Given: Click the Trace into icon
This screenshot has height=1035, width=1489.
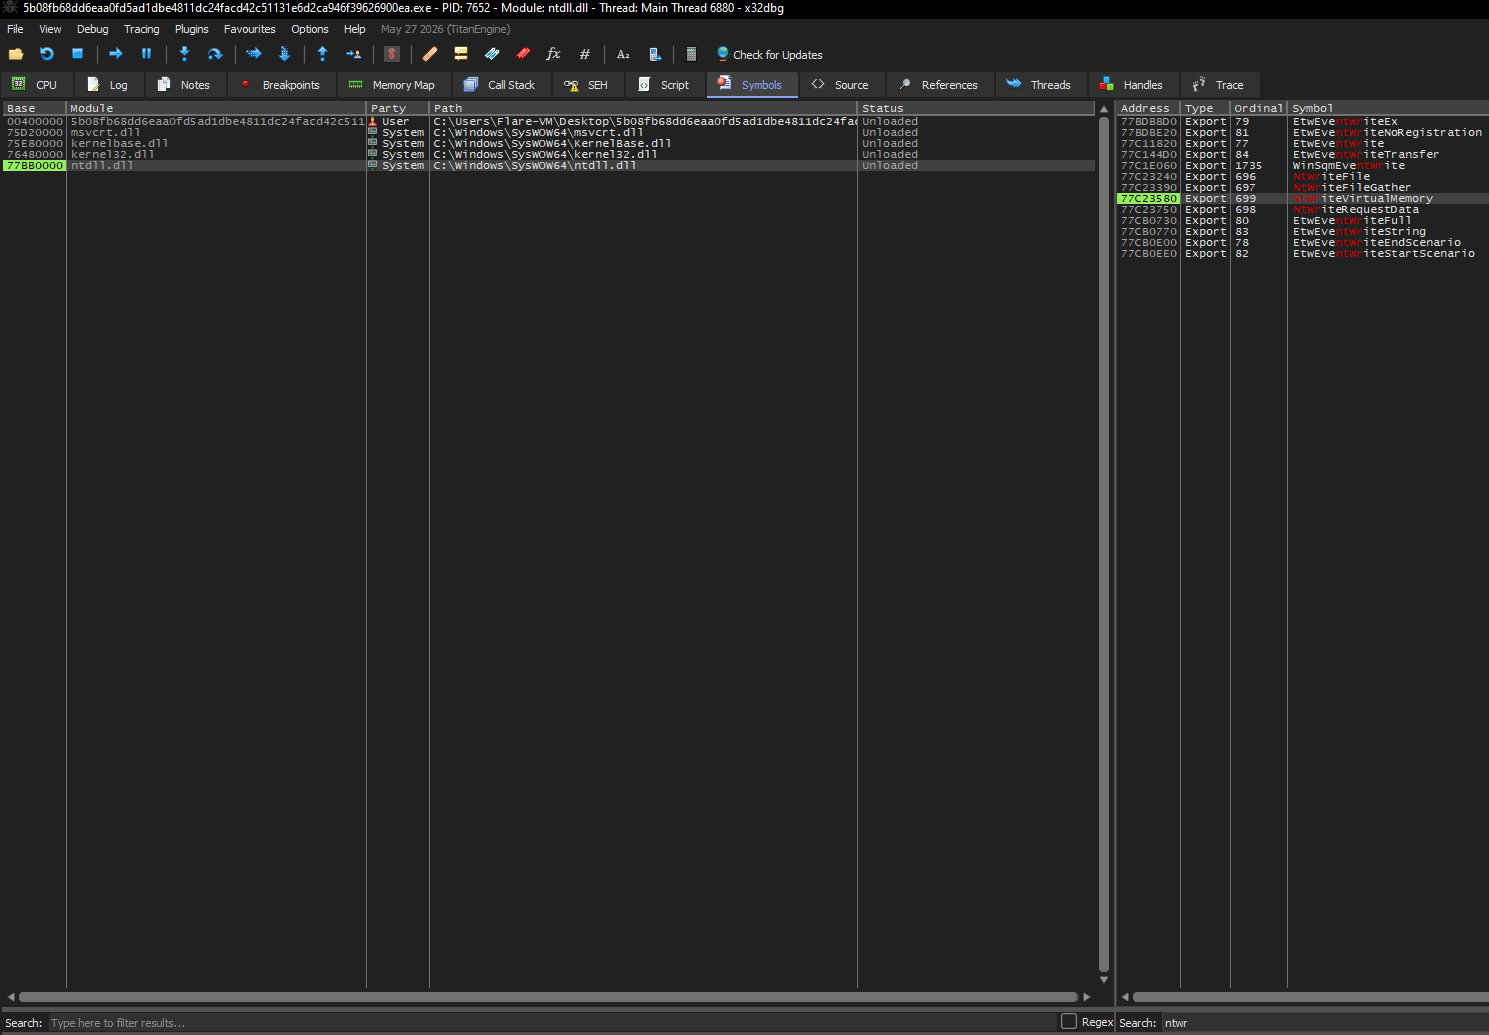Looking at the screenshot, I should [x=253, y=54].
